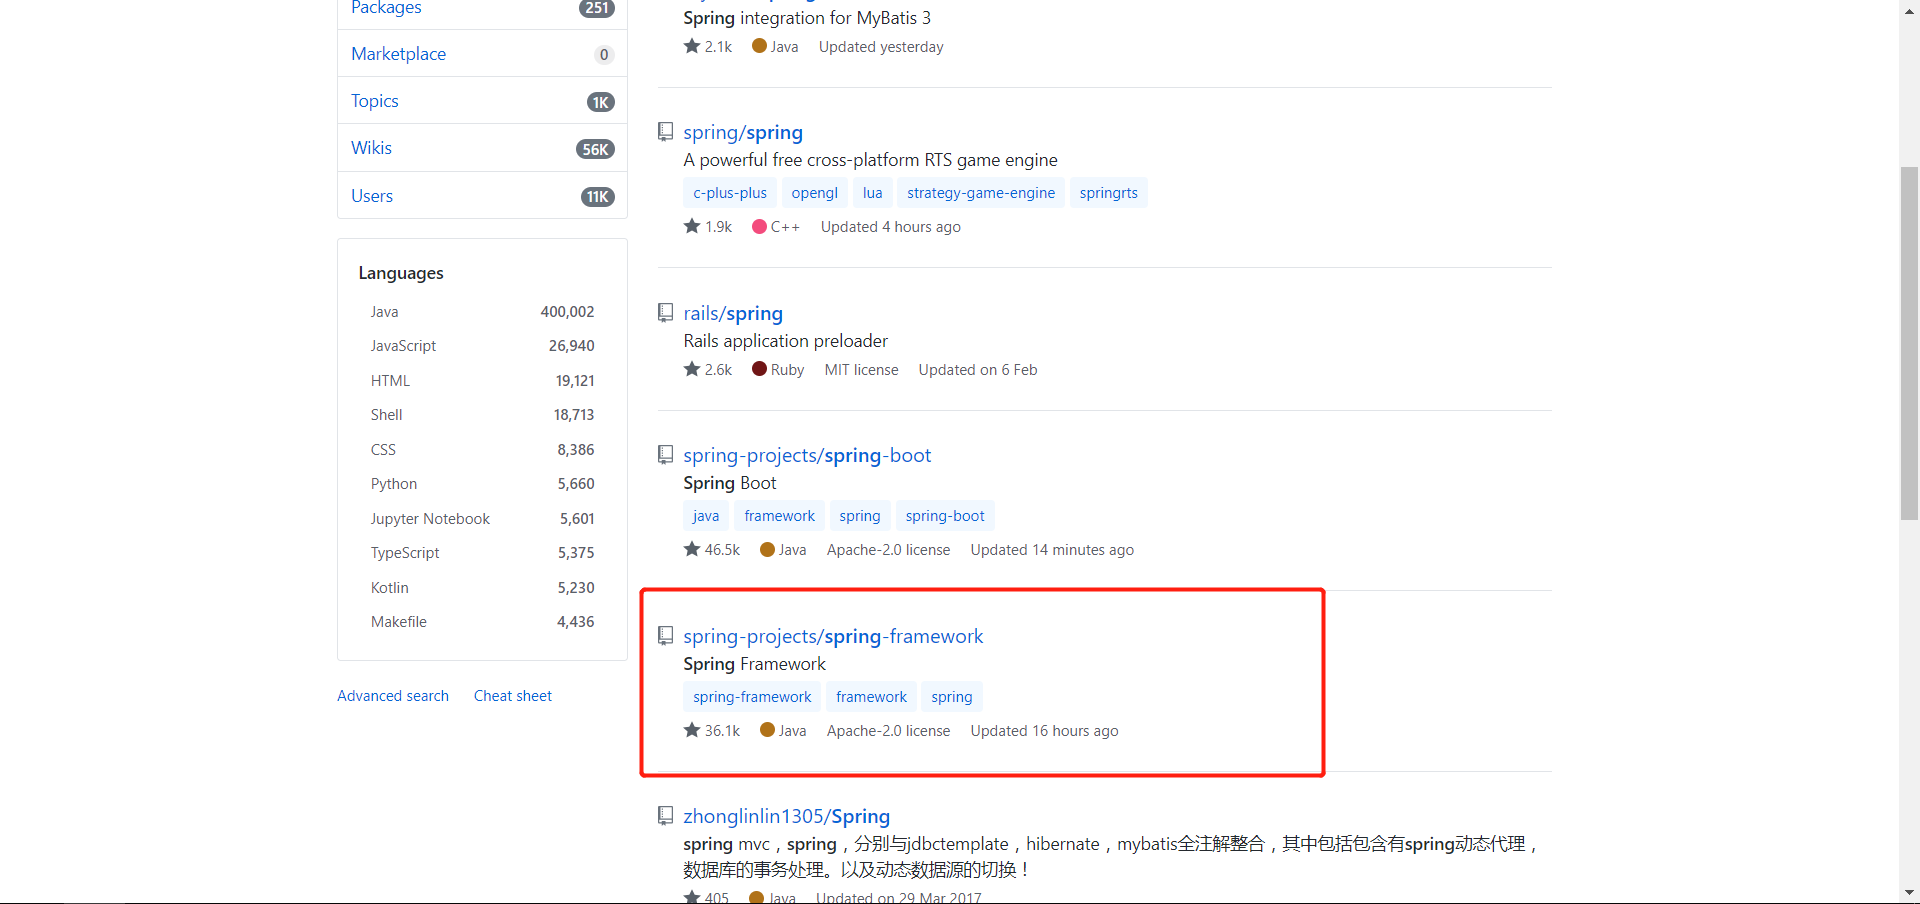Click the Ruby language color dot

759,369
